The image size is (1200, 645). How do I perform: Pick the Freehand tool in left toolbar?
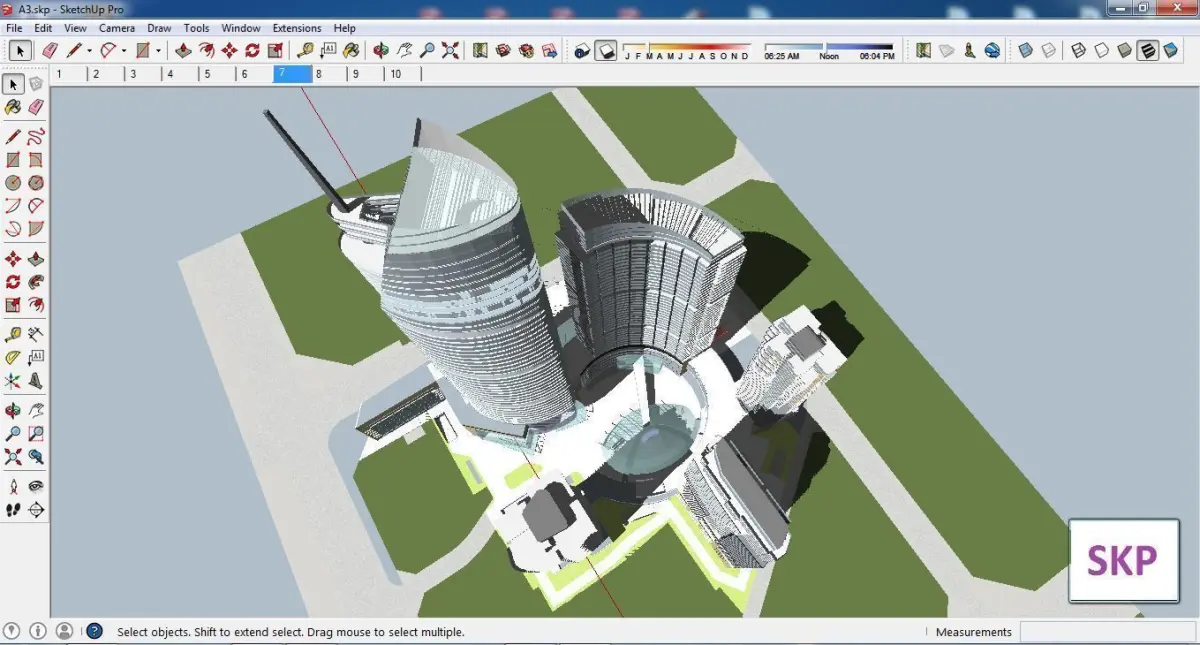(x=36, y=136)
